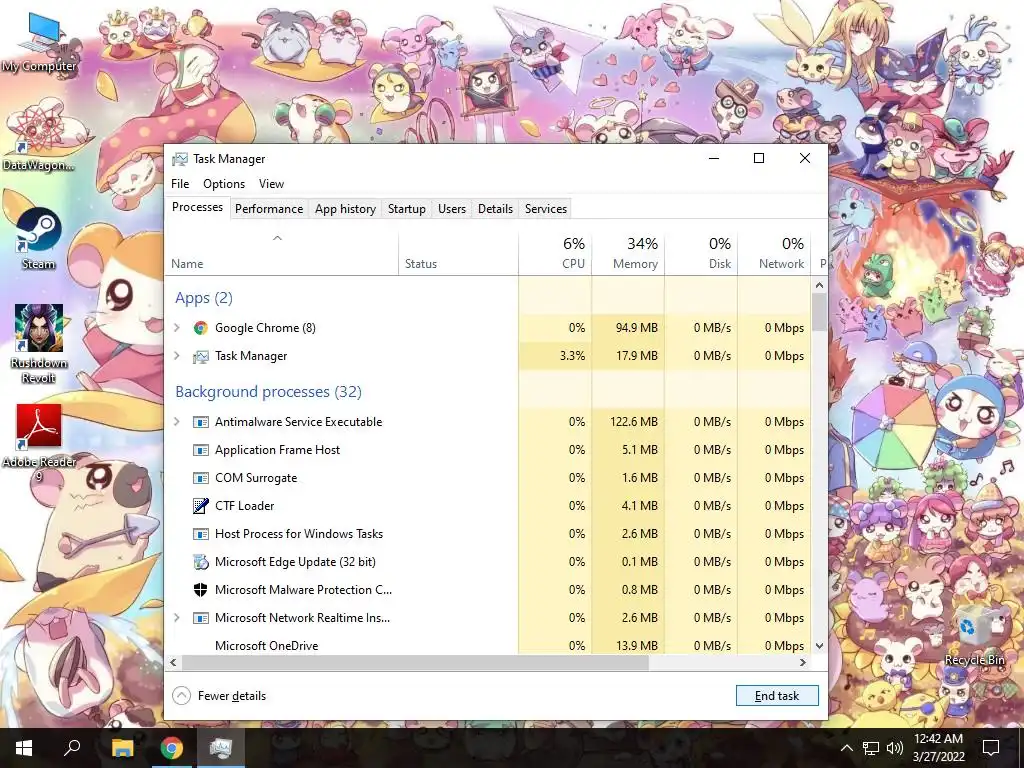
Task: Open Rushdown Revolt desktop shortcut
Action: click(39, 343)
